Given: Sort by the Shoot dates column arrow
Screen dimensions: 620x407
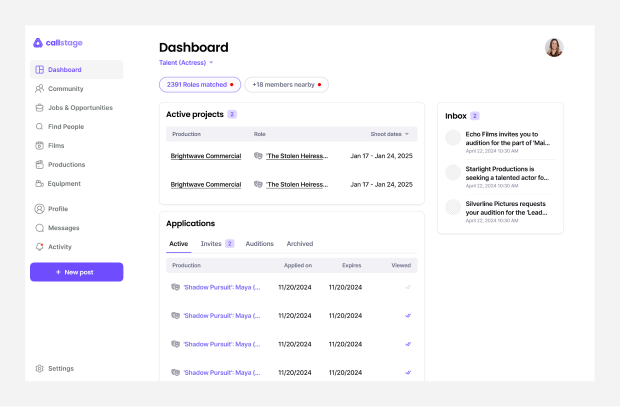Looking at the screenshot, I should pyautogui.click(x=407, y=134).
